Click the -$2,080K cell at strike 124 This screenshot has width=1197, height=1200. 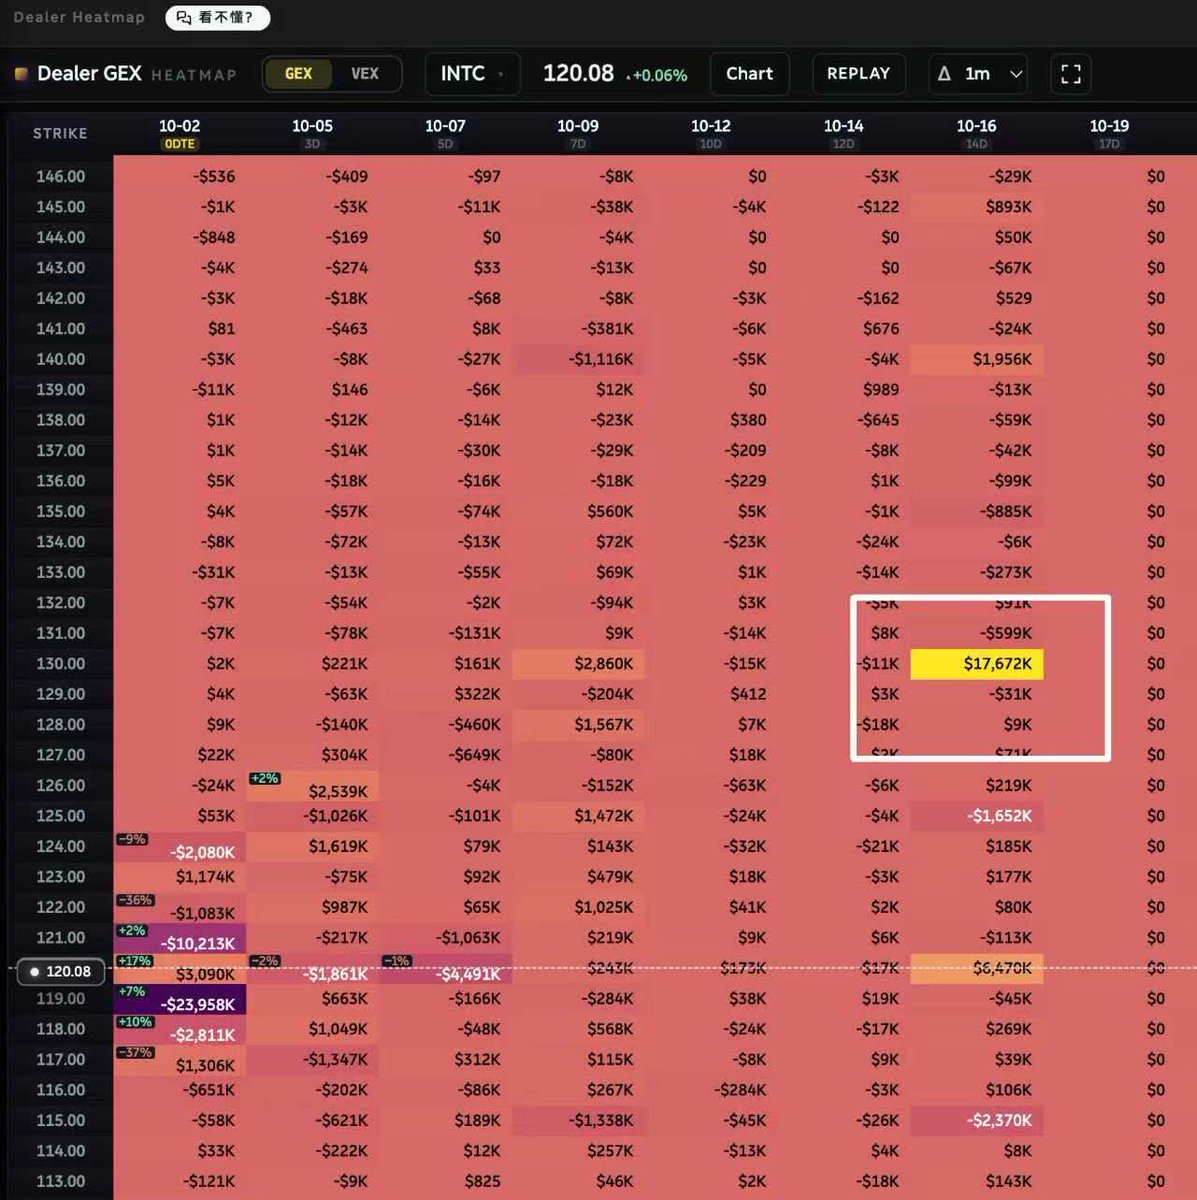pos(180,847)
